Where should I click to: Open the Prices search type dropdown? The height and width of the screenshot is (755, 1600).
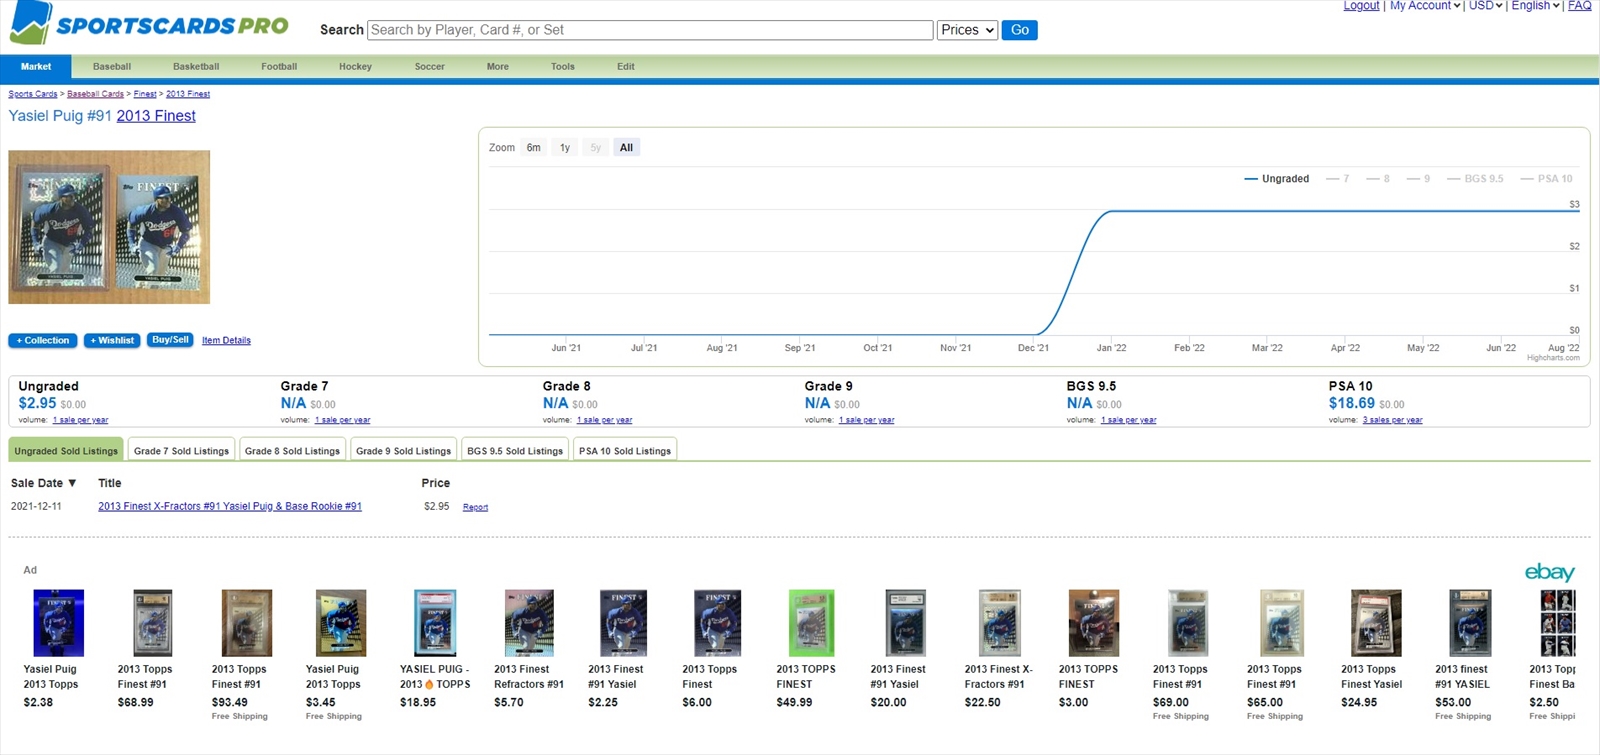click(967, 30)
